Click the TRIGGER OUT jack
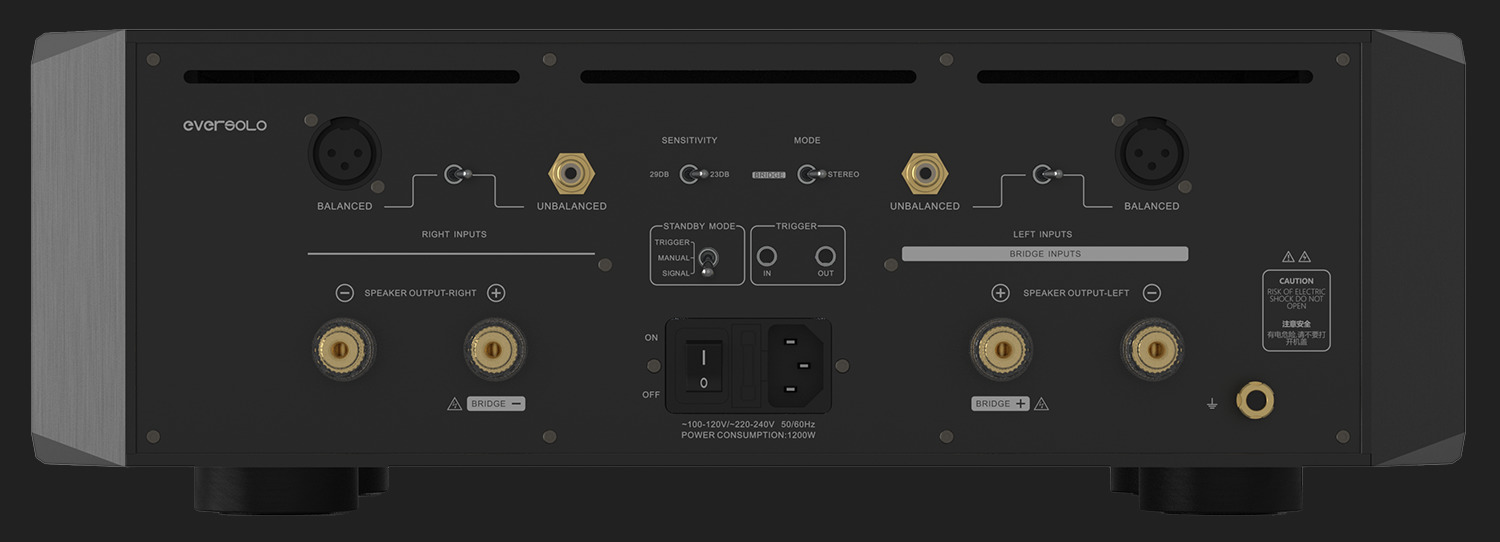 (825, 256)
